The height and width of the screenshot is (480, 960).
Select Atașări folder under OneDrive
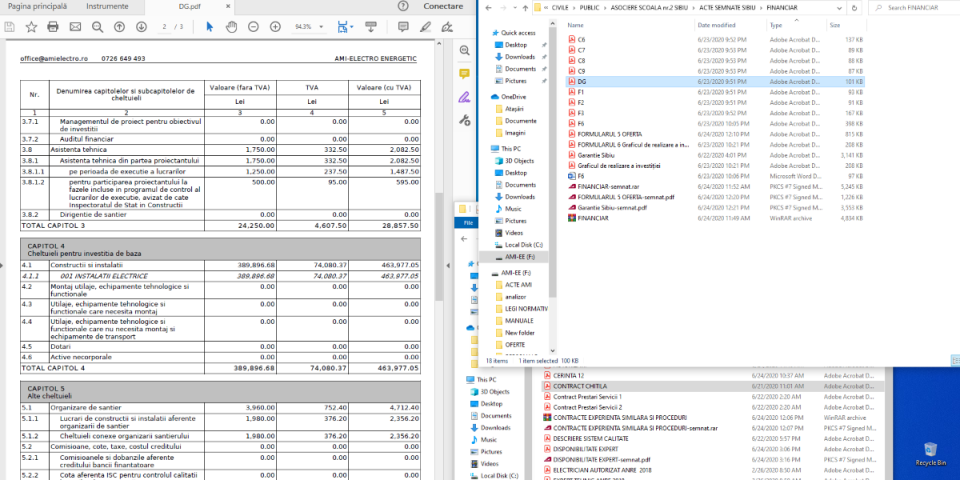(x=515, y=109)
